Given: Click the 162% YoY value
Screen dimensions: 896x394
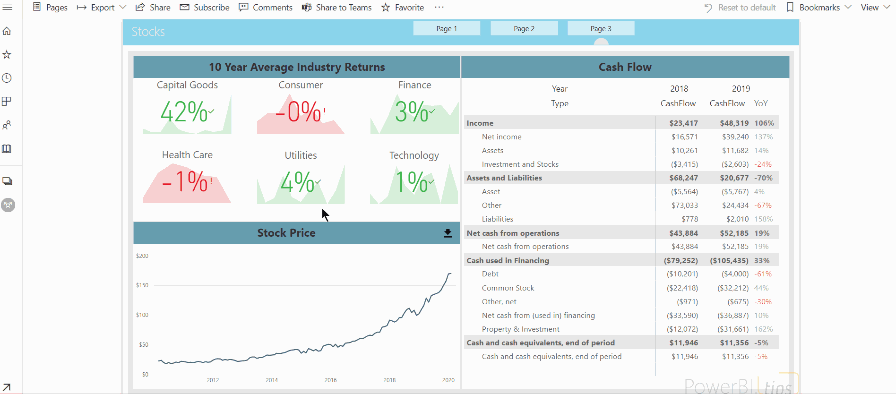Looking at the screenshot, I should (x=763, y=329).
